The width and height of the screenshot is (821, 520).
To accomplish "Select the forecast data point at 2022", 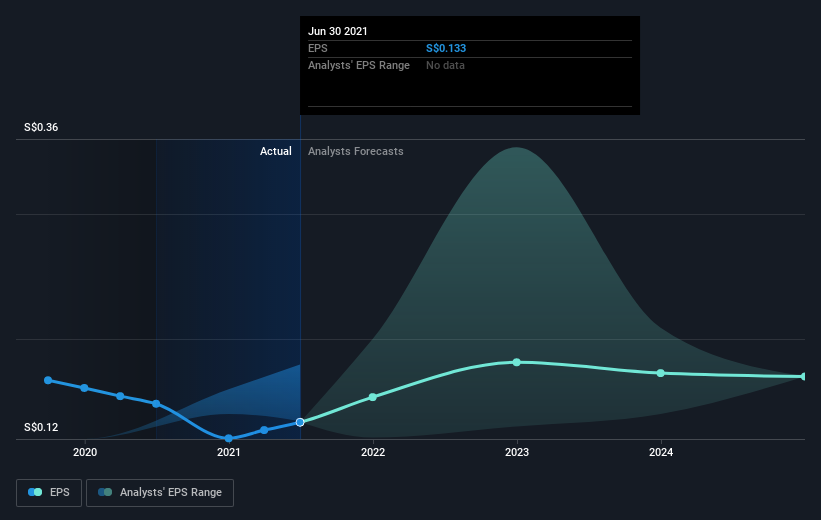I will [373, 397].
